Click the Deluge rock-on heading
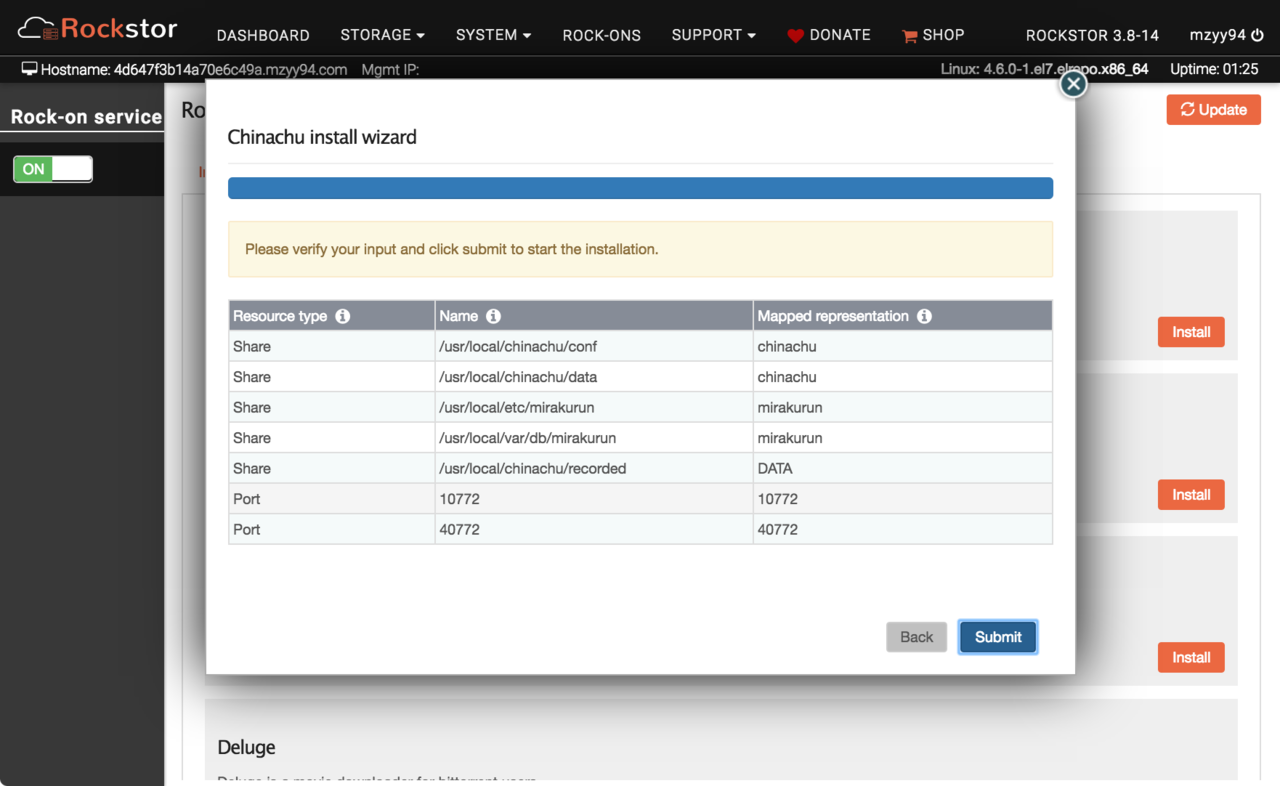This screenshot has height=786, width=1280. pos(246,747)
